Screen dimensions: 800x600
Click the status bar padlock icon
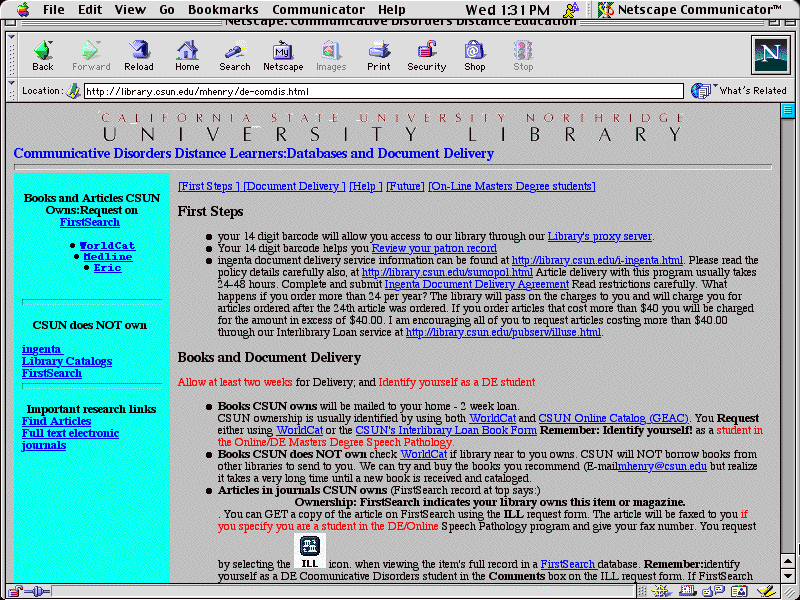coord(15,592)
